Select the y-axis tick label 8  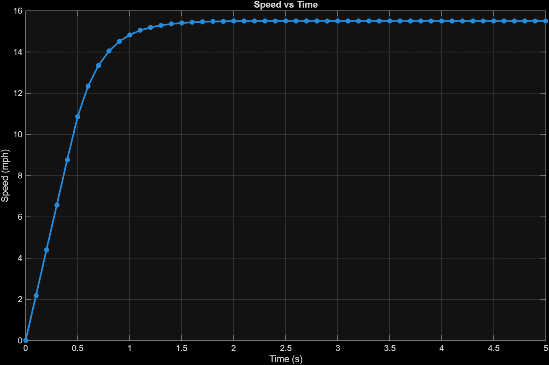click(x=20, y=176)
